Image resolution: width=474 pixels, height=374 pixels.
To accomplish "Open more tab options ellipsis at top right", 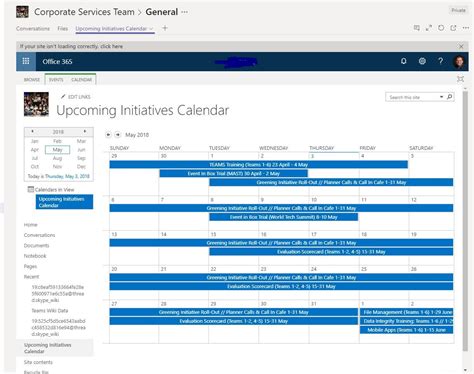I will [x=466, y=28].
